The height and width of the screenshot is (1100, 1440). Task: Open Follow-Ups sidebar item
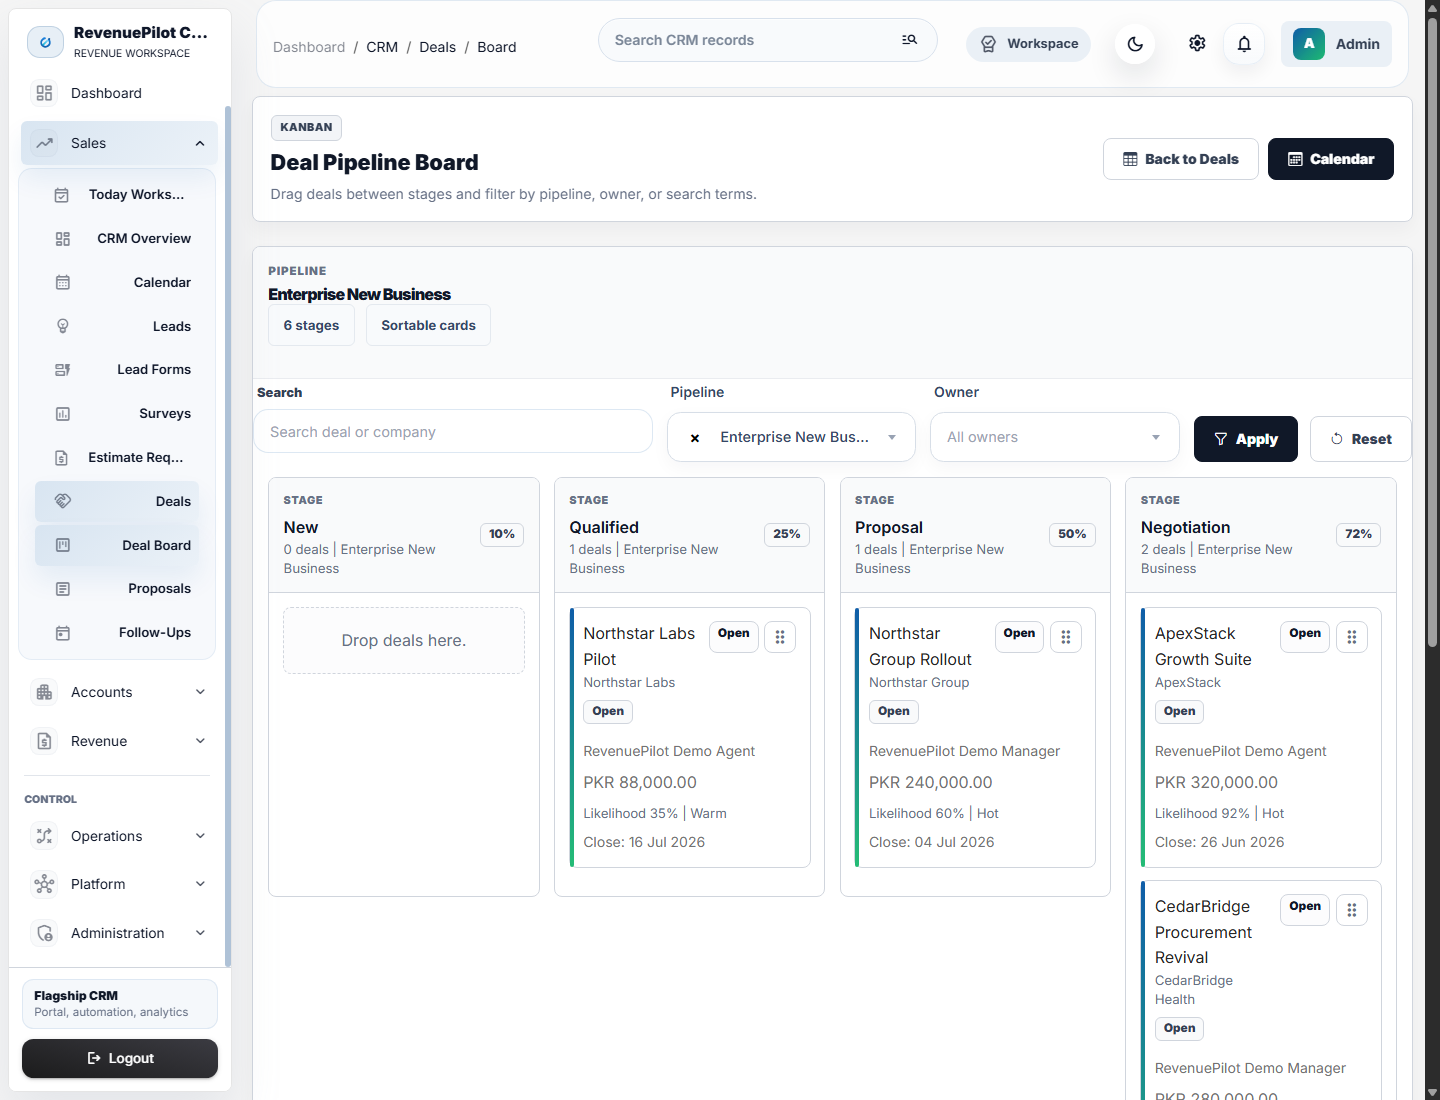tap(117, 632)
